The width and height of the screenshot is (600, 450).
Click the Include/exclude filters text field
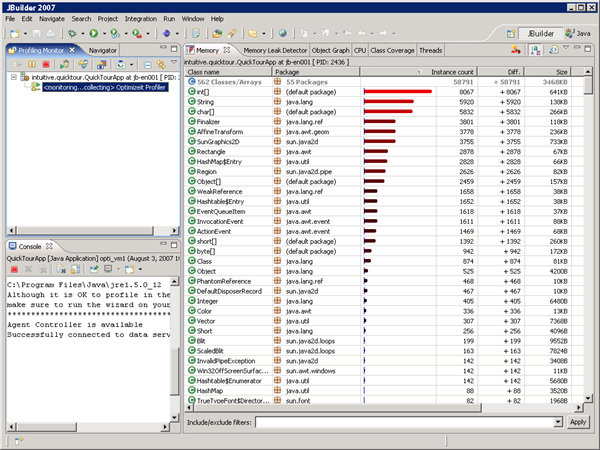[x=402, y=422]
